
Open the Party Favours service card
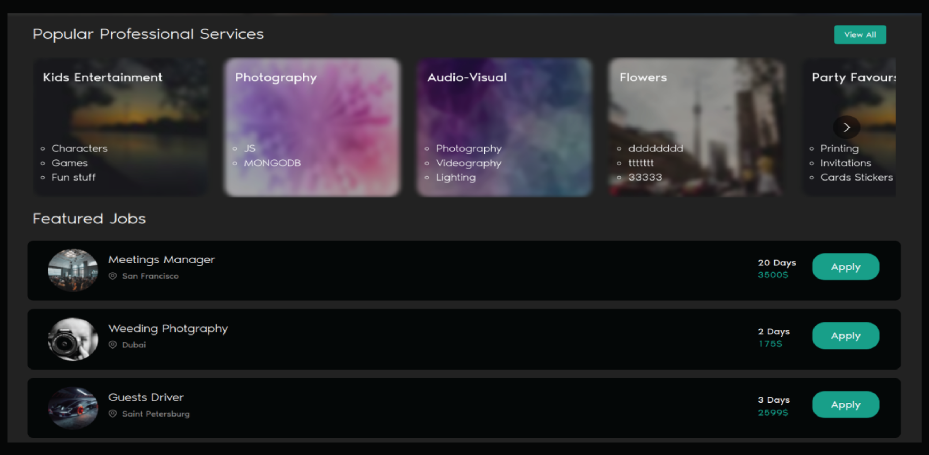coord(848,127)
